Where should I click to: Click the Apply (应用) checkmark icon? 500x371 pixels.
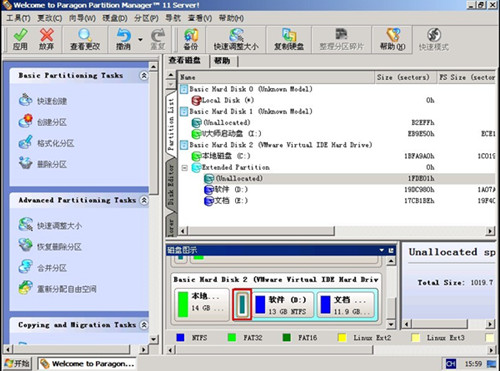[x=20, y=35]
